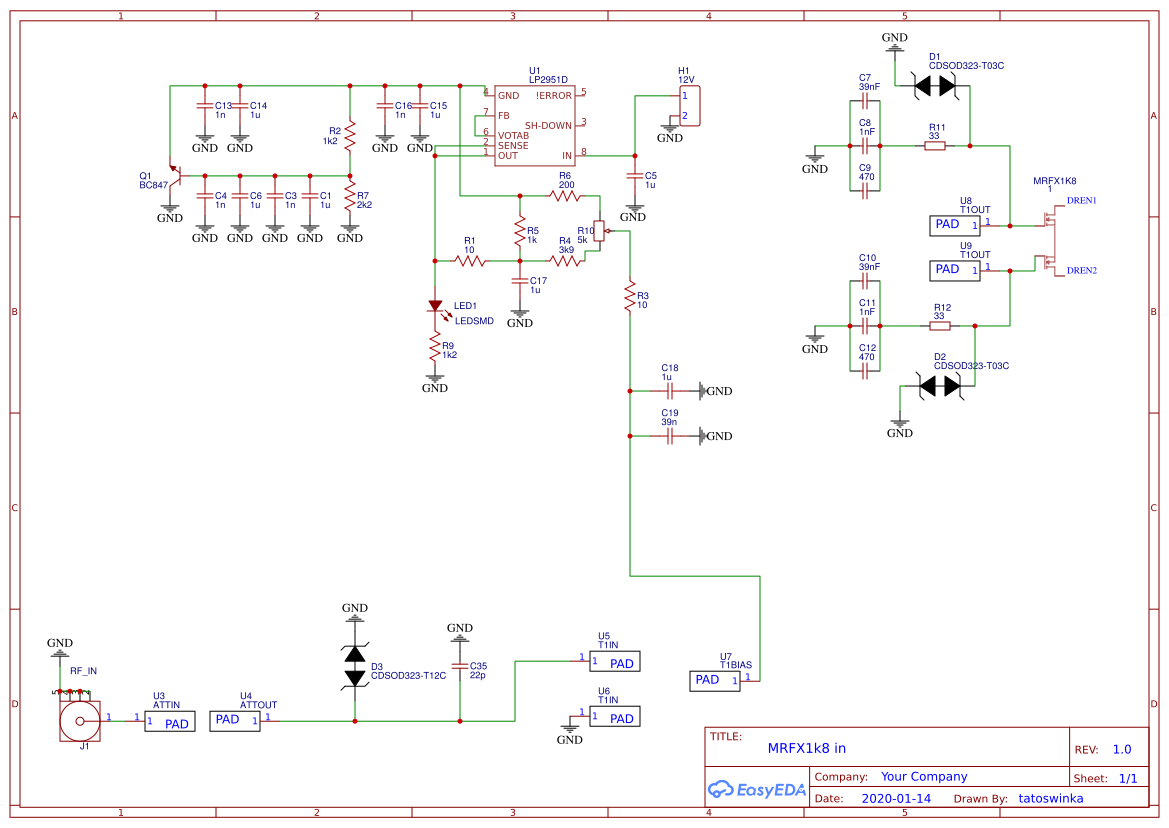
Task: Click the U6 T1IN pad box
Action: tap(615, 717)
